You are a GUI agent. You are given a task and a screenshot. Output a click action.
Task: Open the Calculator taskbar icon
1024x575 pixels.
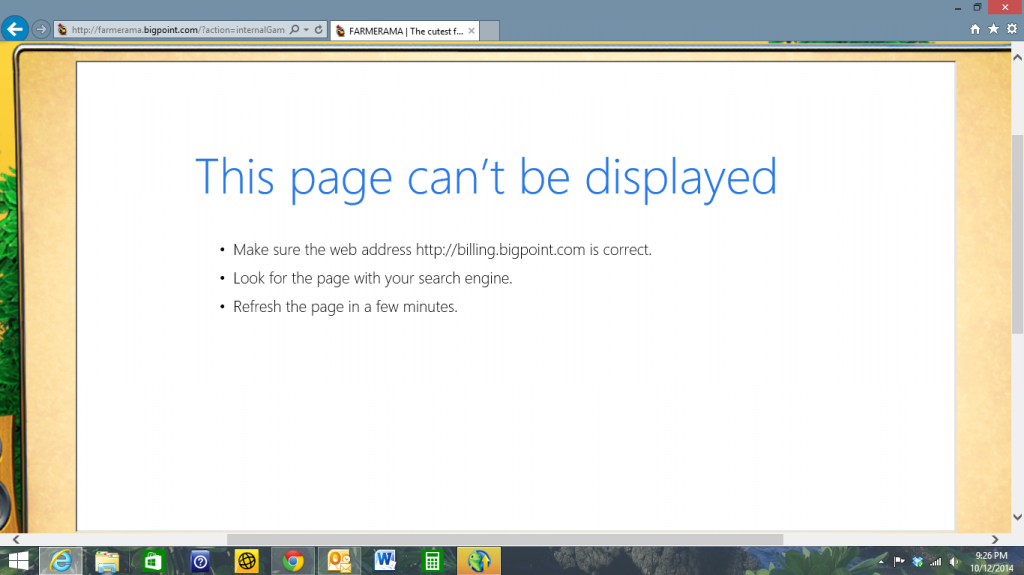tap(432, 561)
